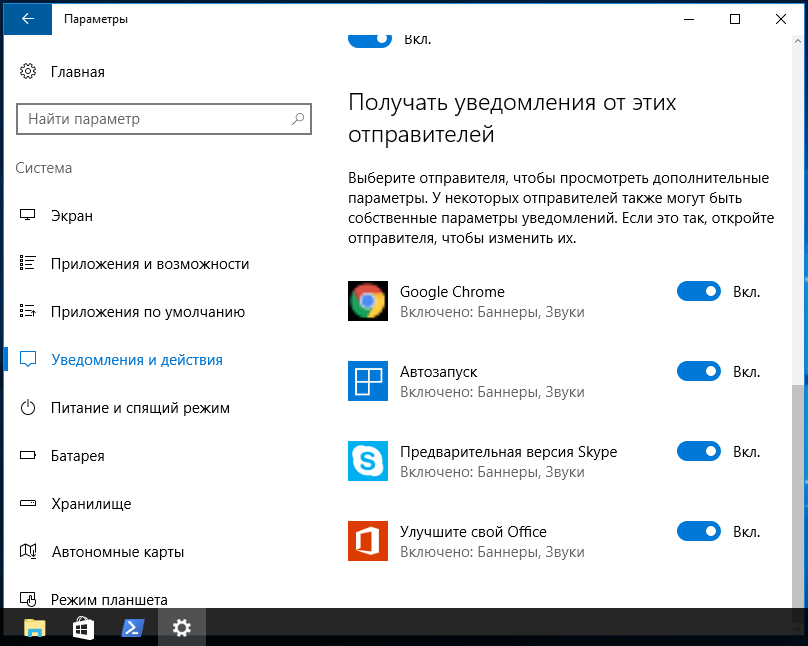Click the Найти параметр search field

[x=164, y=119]
